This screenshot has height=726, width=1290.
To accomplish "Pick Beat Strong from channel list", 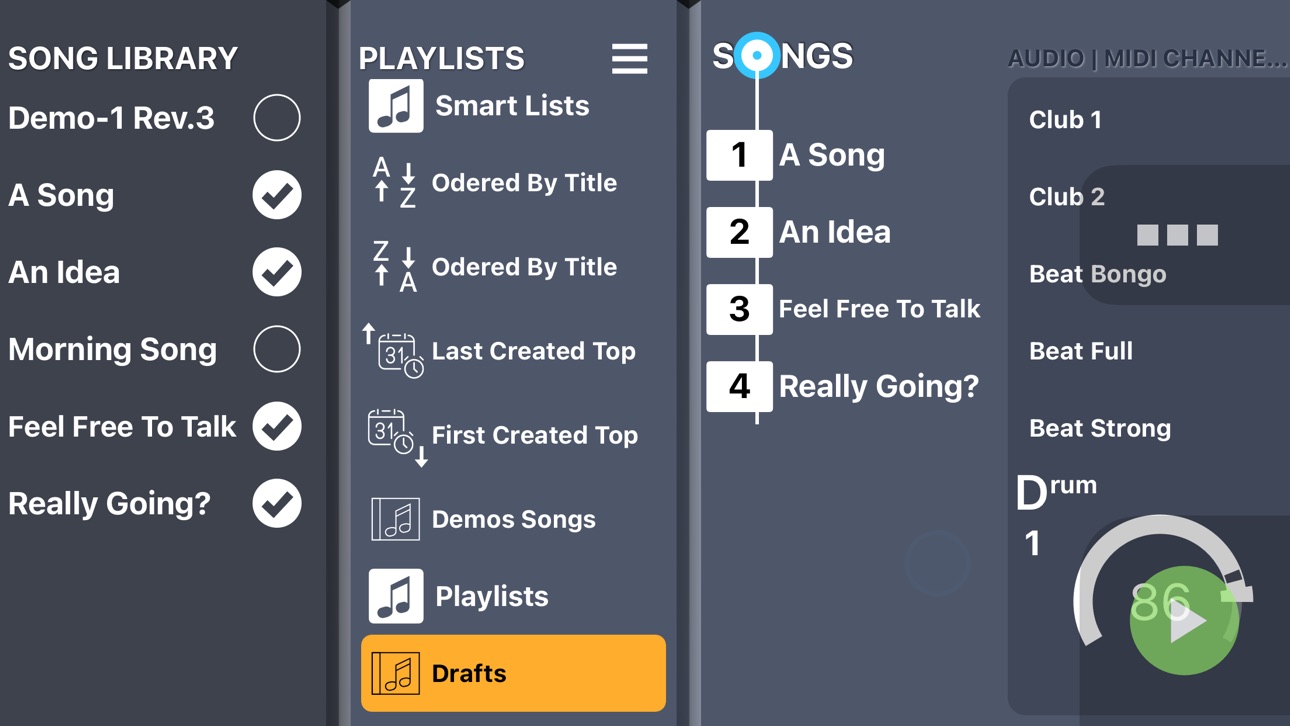I will point(1100,428).
